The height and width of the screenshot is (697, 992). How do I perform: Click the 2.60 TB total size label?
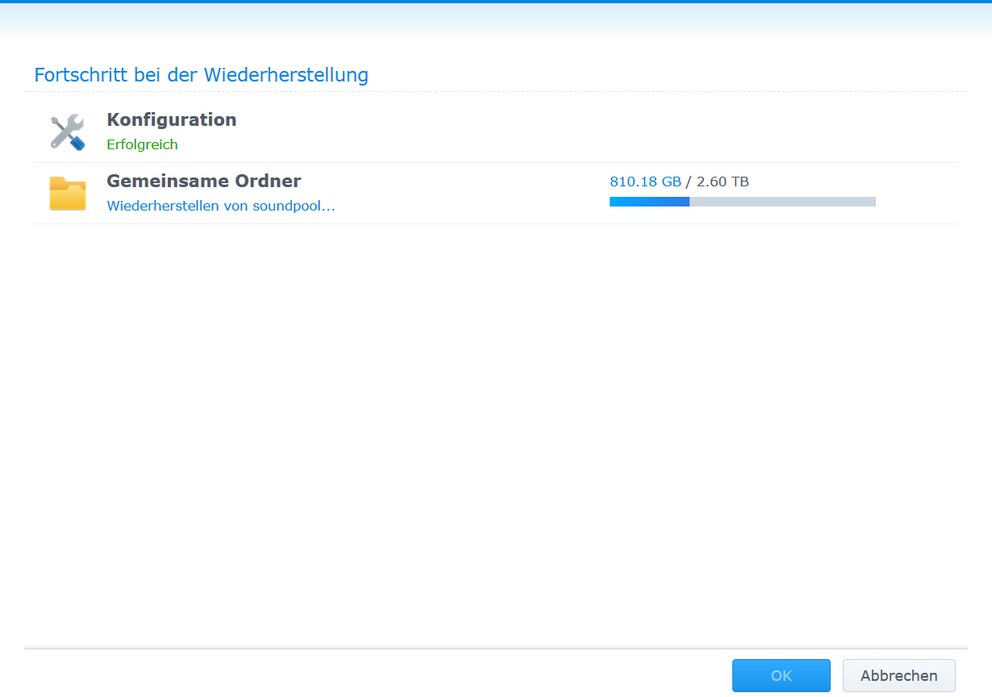pyautogui.click(x=722, y=182)
